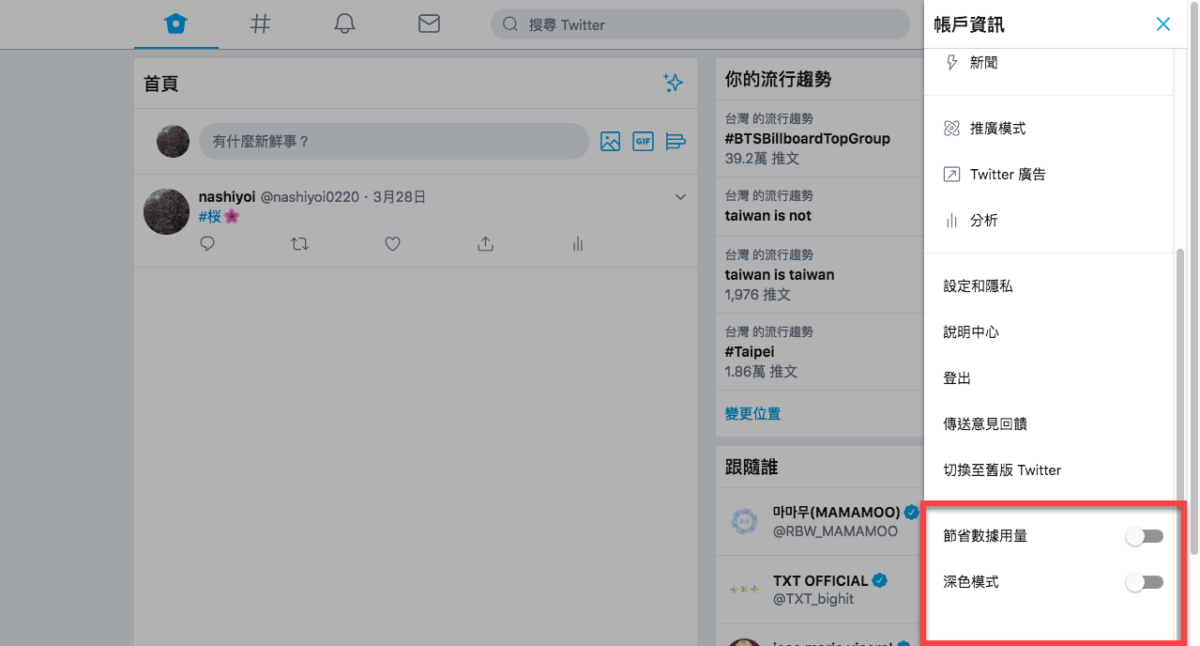Click the TXT OFFICIAL profile avatar
This screenshot has width=1200, height=646.
[x=744, y=589]
